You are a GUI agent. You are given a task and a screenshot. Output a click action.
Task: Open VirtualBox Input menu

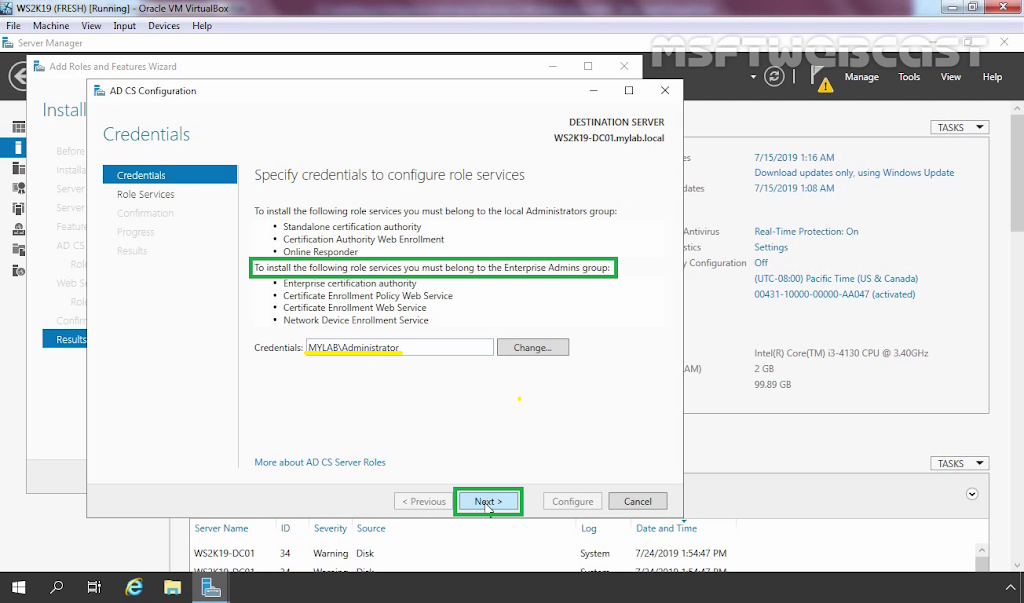coord(124,25)
